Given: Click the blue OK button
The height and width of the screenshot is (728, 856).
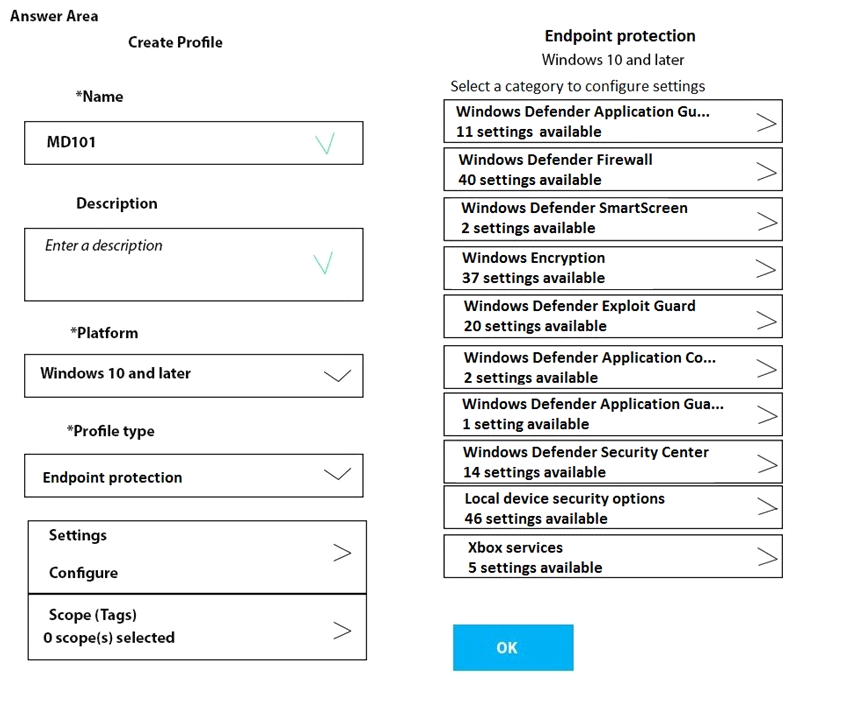Looking at the screenshot, I should (x=513, y=648).
